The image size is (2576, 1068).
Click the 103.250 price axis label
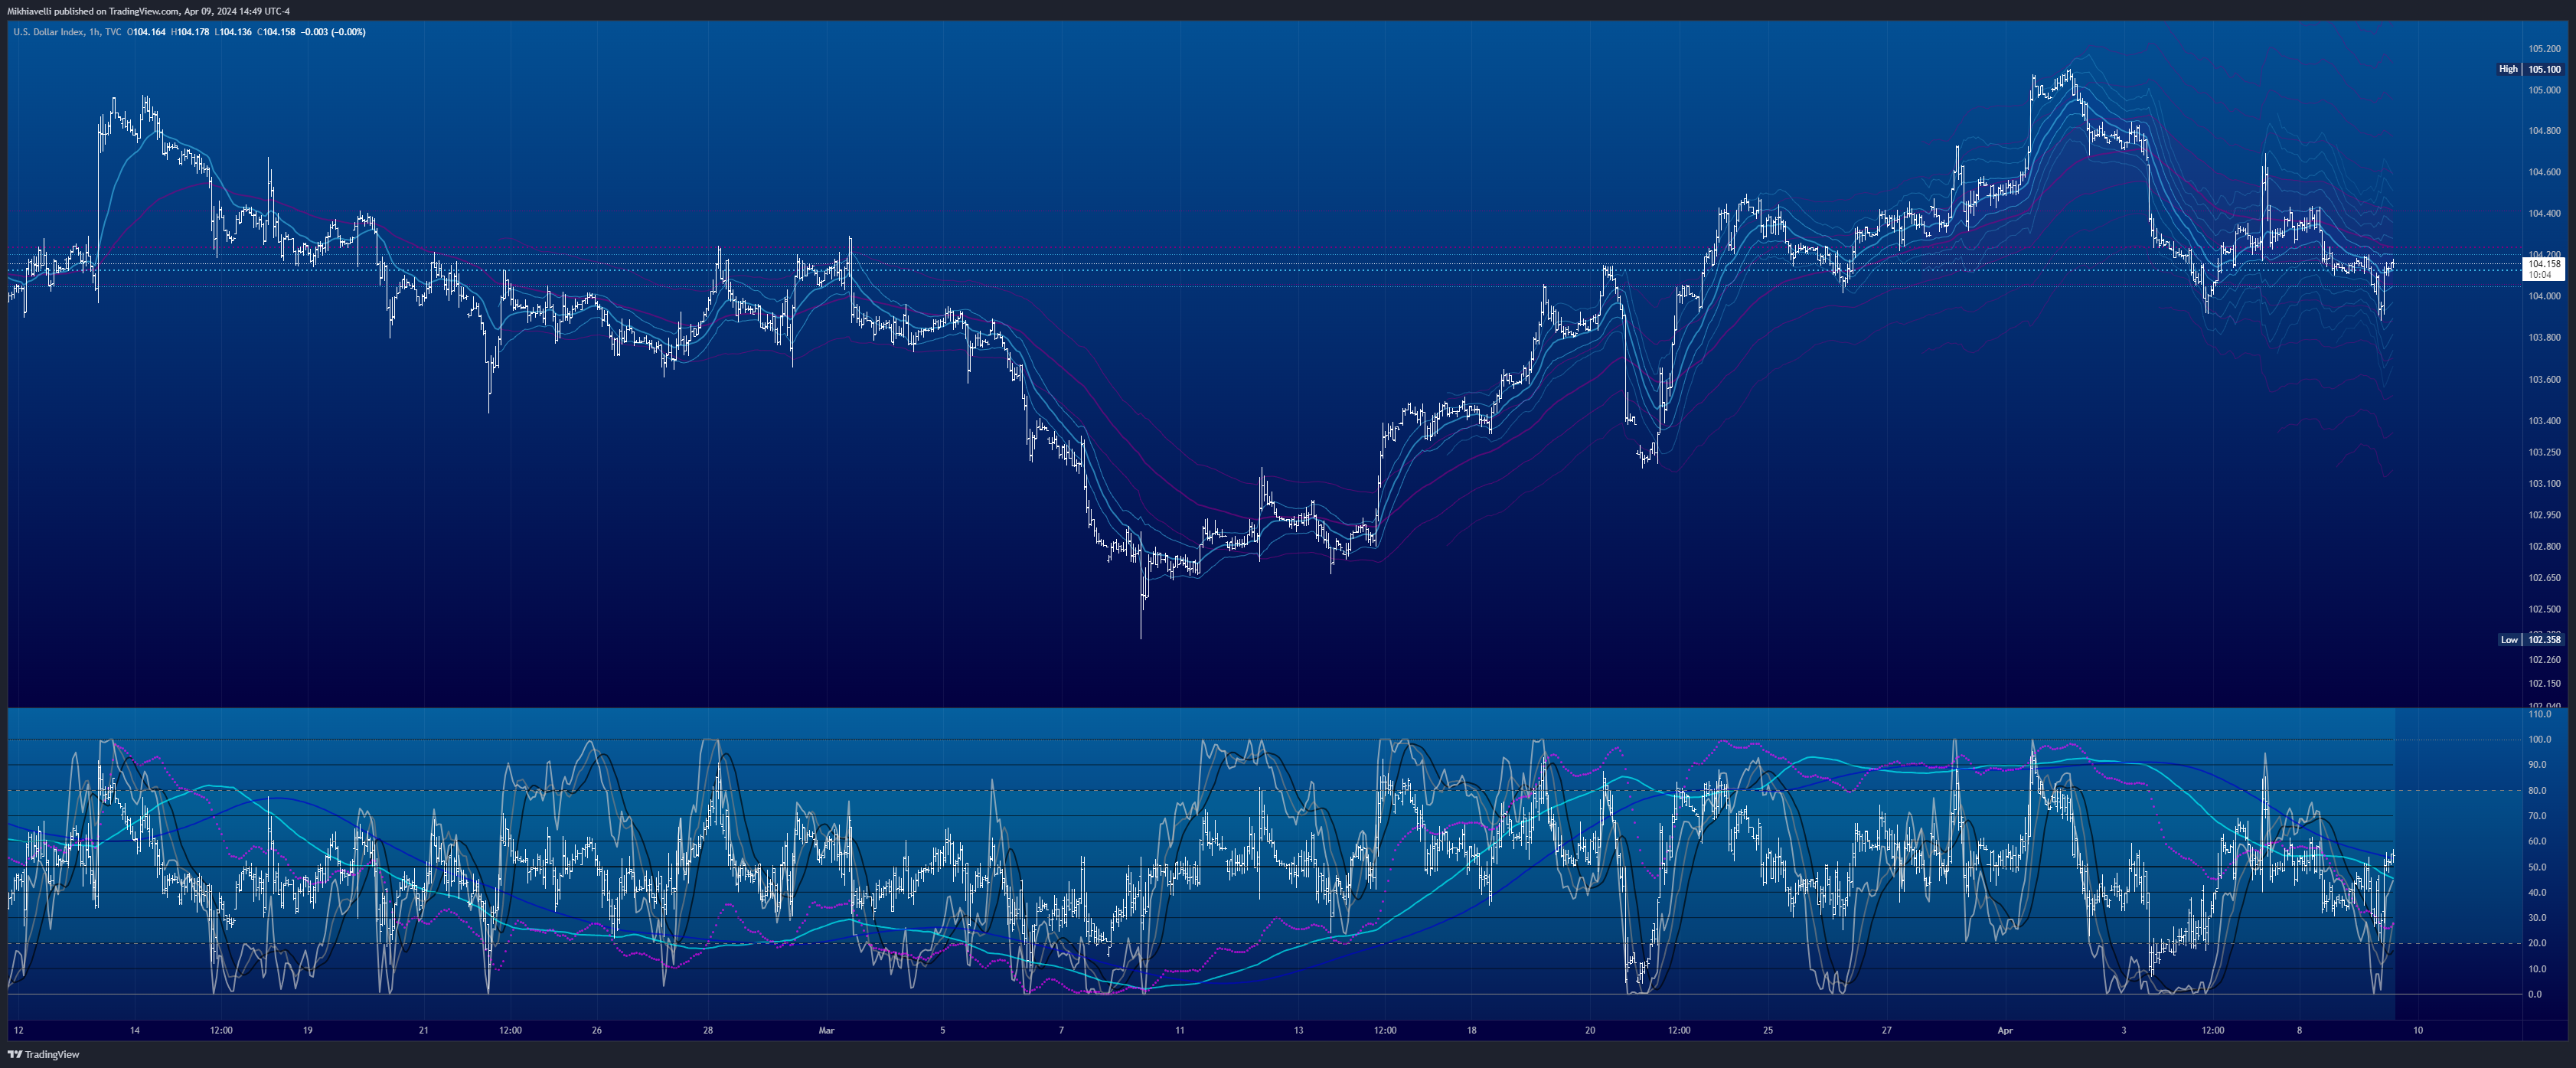point(2544,452)
